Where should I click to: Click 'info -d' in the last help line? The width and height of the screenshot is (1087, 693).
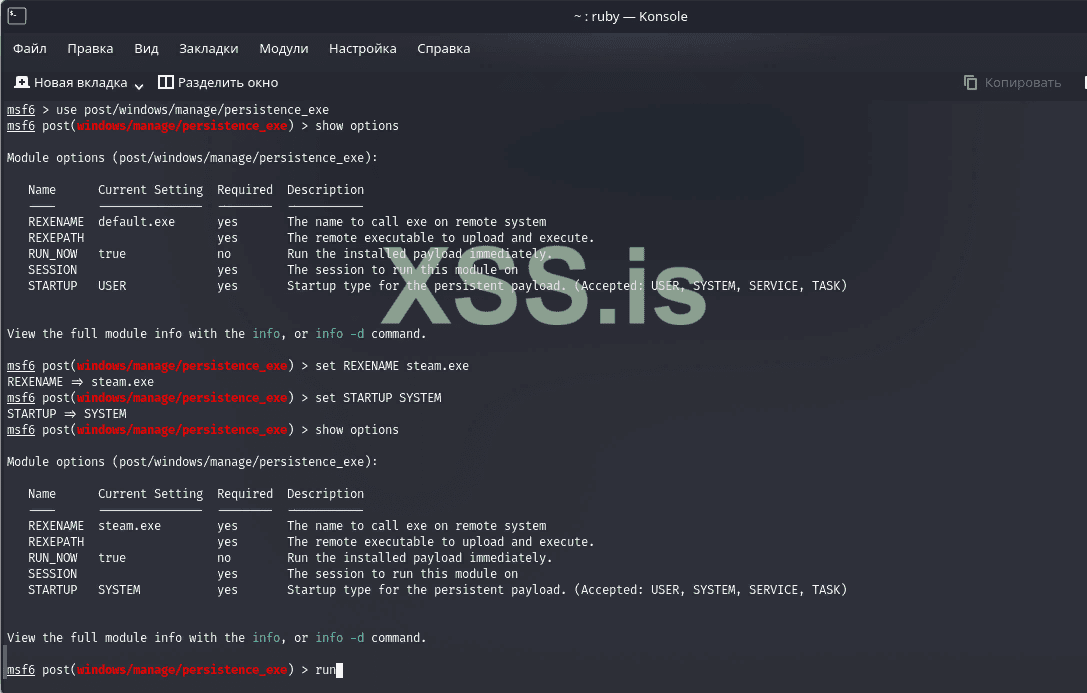click(340, 638)
